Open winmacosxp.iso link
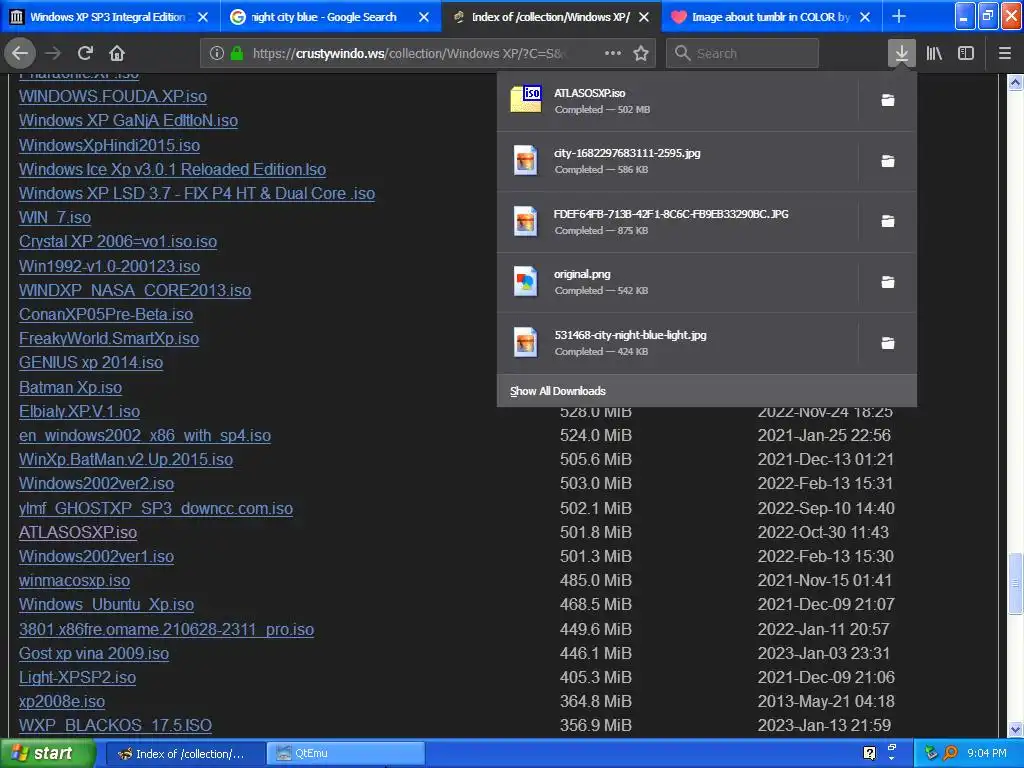 tap(74, 581)
